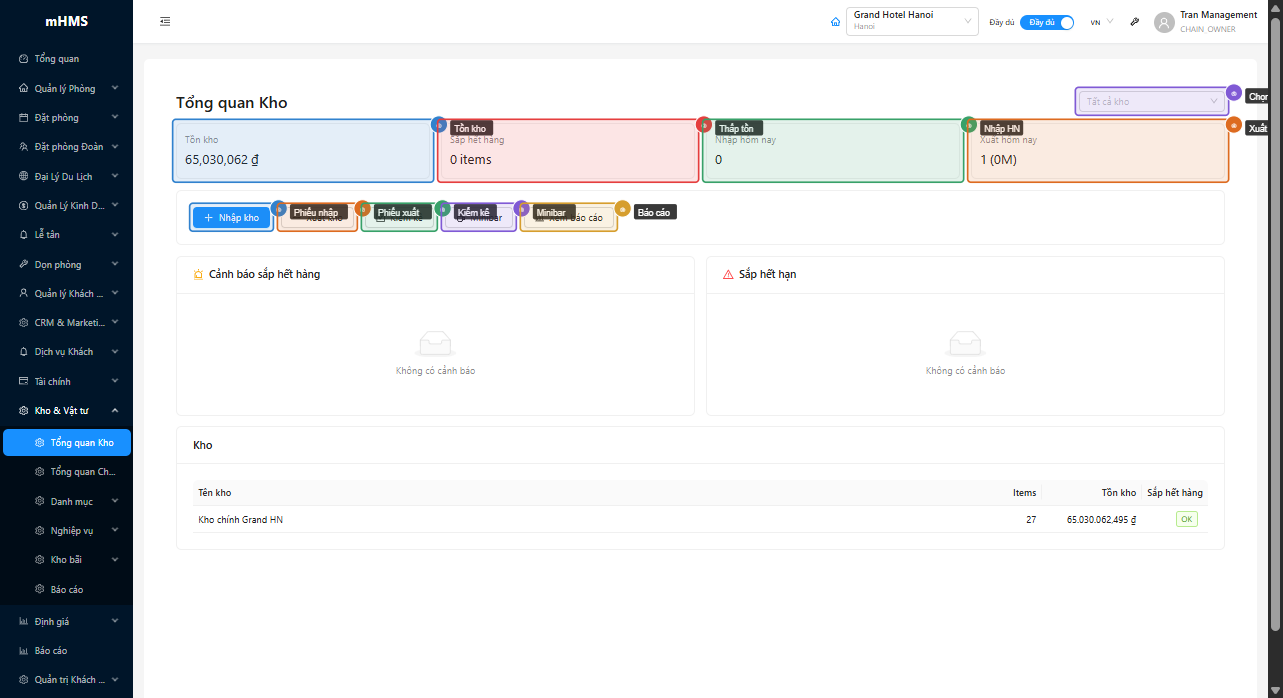1283x698 pixels.
Task: Click the Lễ tân bell icon
Action: tap(24, 235)
